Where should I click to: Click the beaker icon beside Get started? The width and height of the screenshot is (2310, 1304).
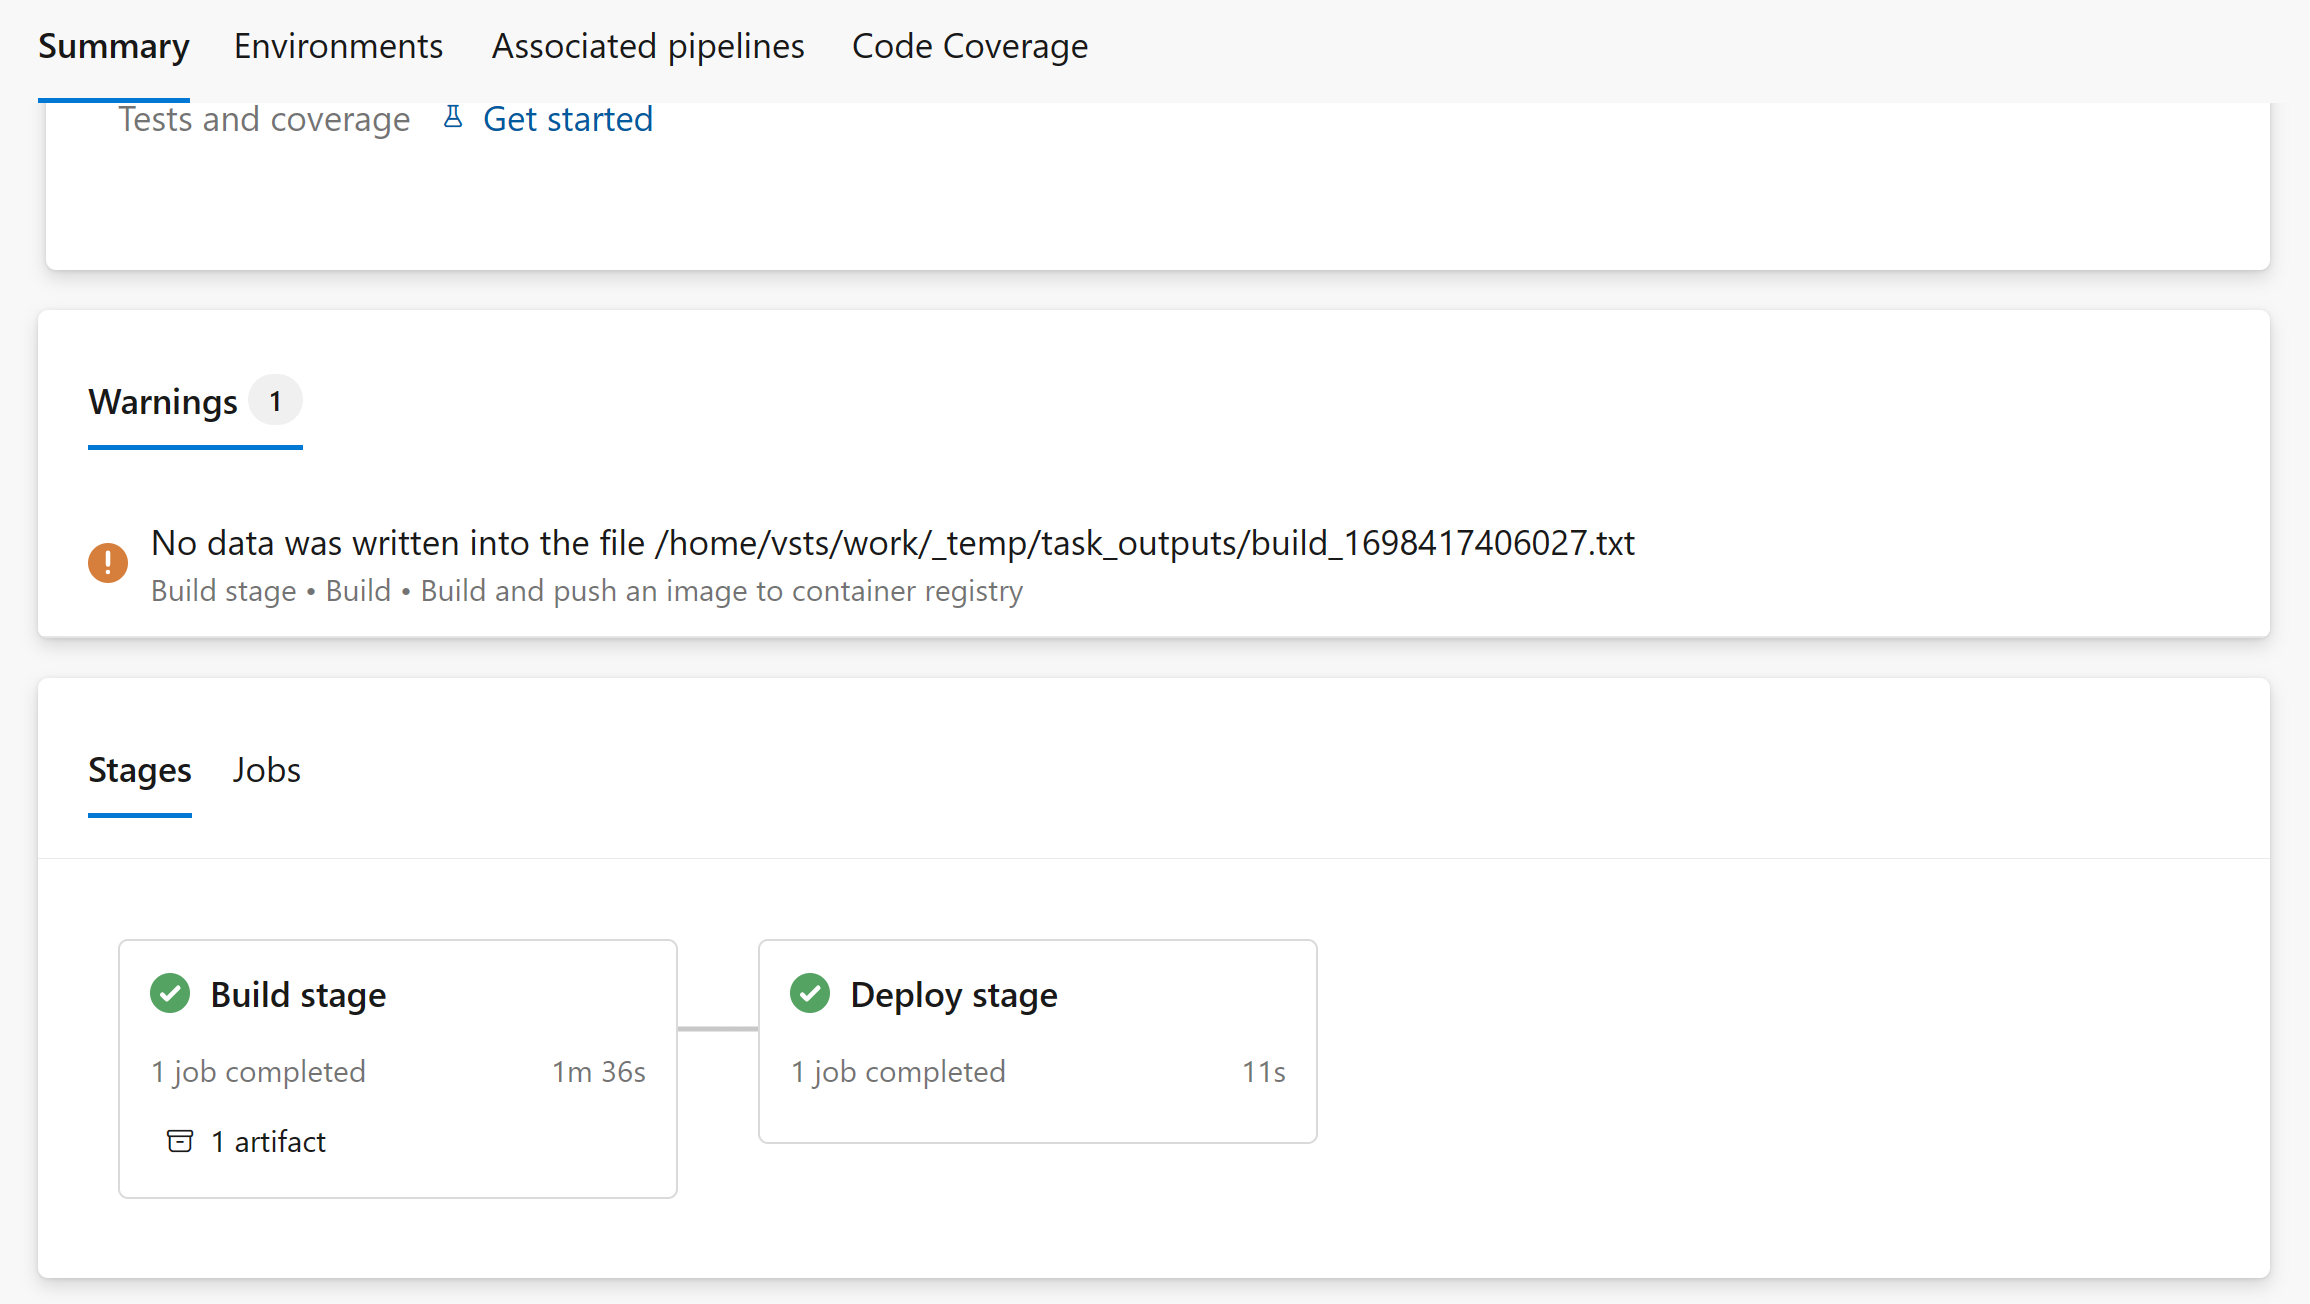point(453,116)
